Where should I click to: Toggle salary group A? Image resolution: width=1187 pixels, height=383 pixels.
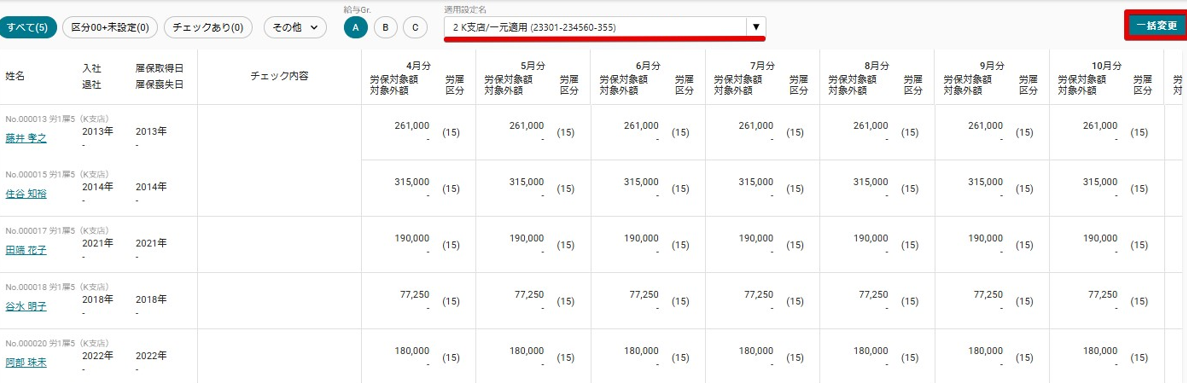click(x=356, y=28)
